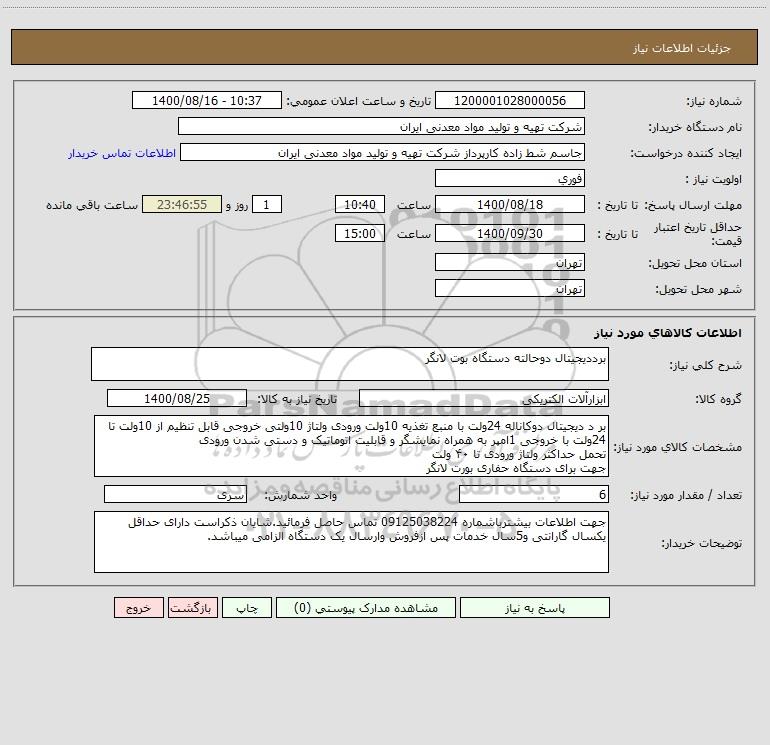Click response deadline date 1400/08/18
This screenshot has height=745, width=770.
click(510, 204)
